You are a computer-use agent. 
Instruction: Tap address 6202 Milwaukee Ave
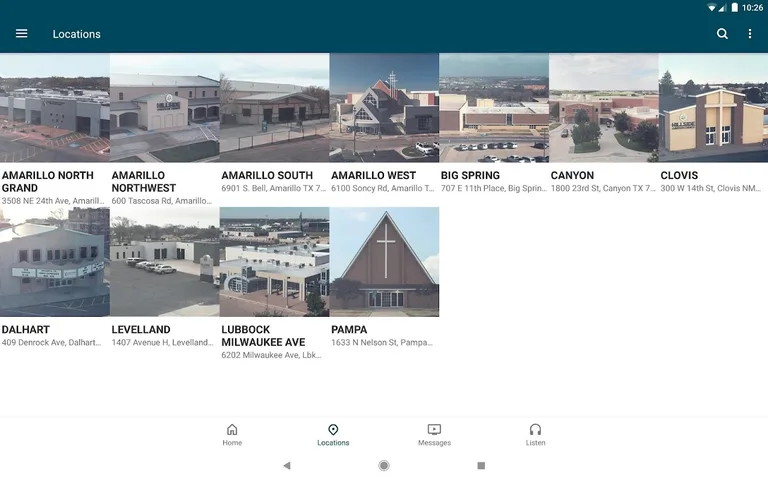coord(271,355)
